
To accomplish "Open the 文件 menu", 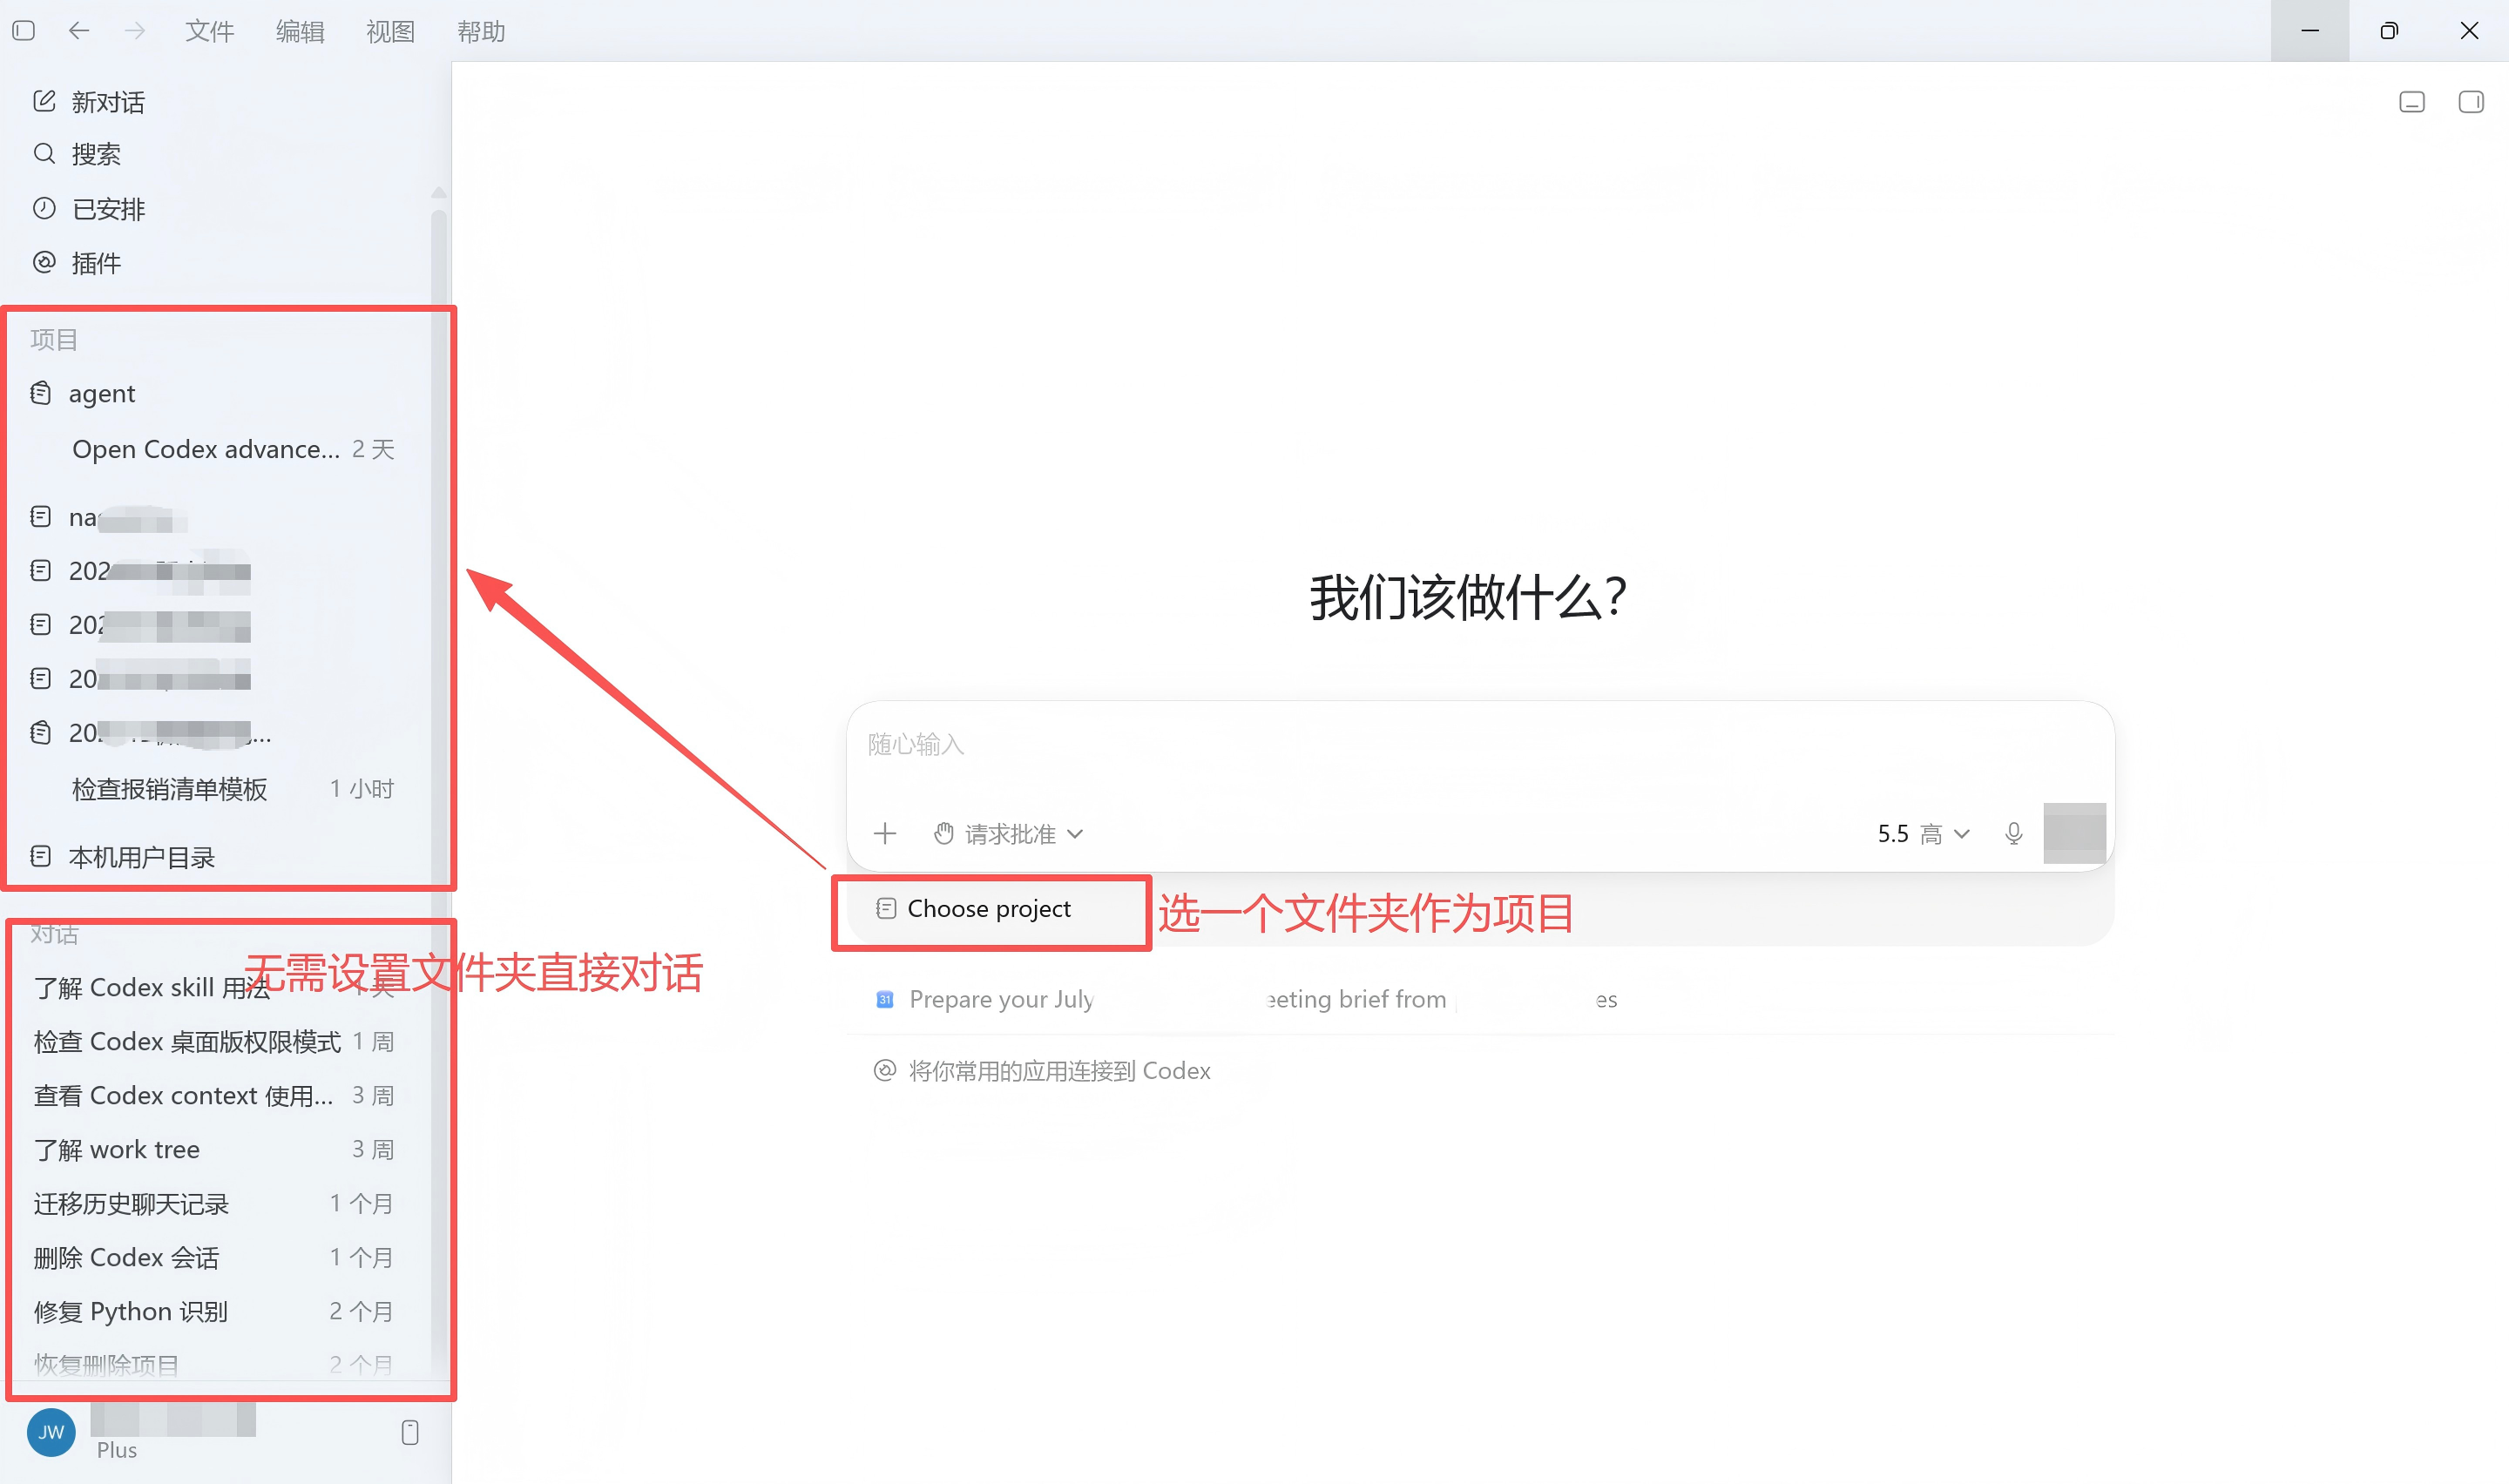I will point(210,31).
